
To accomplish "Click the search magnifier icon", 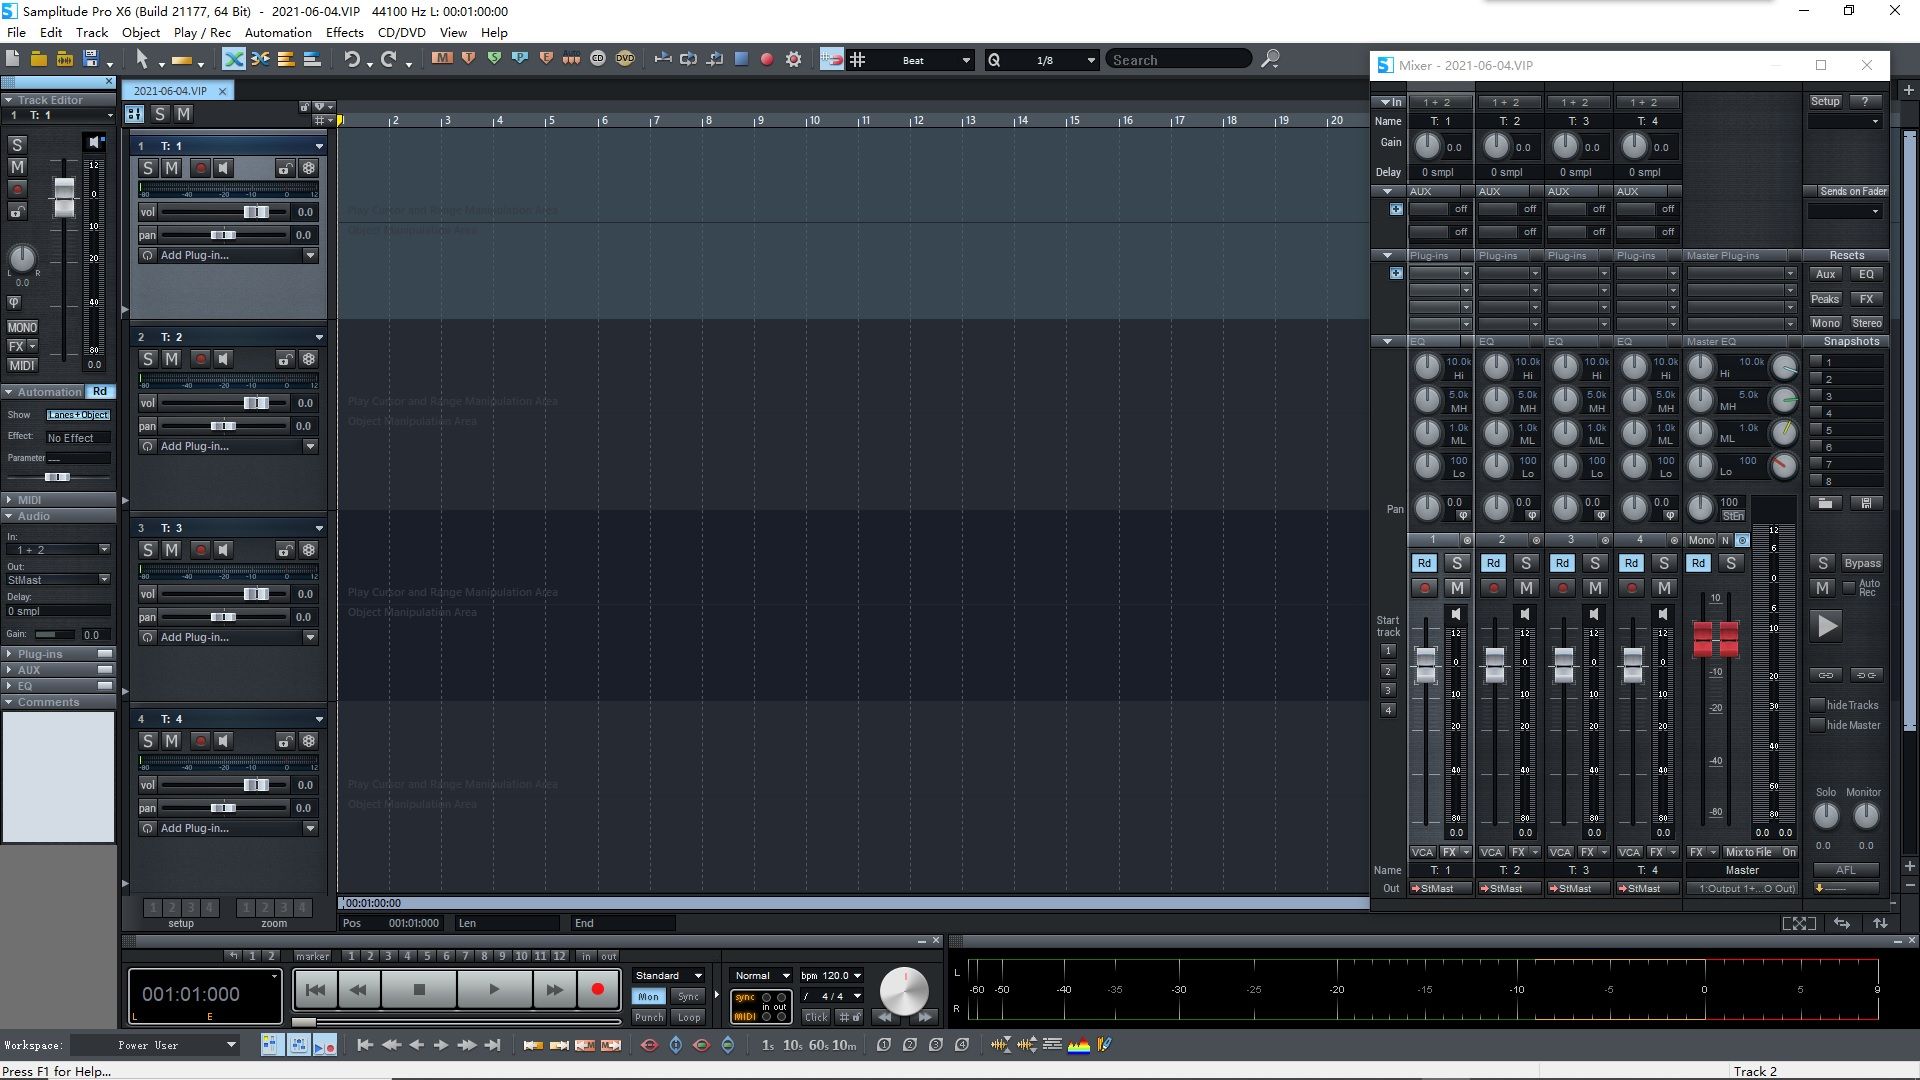I will click(1270, 60).
